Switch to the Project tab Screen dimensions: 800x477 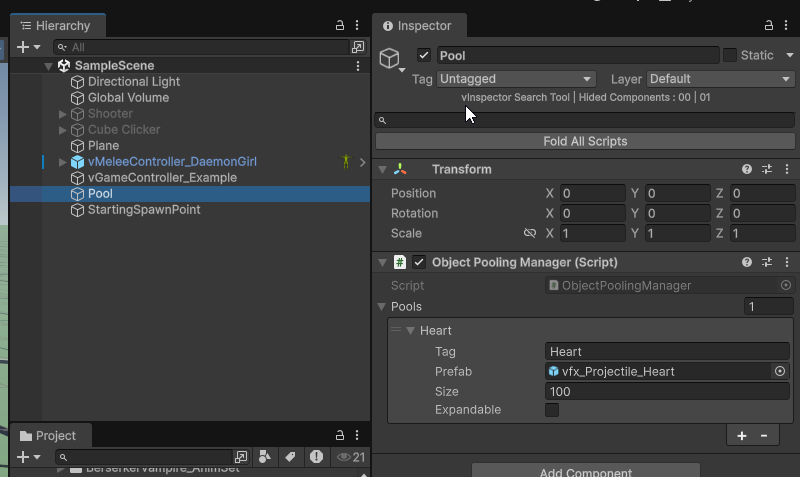point(51,436)
